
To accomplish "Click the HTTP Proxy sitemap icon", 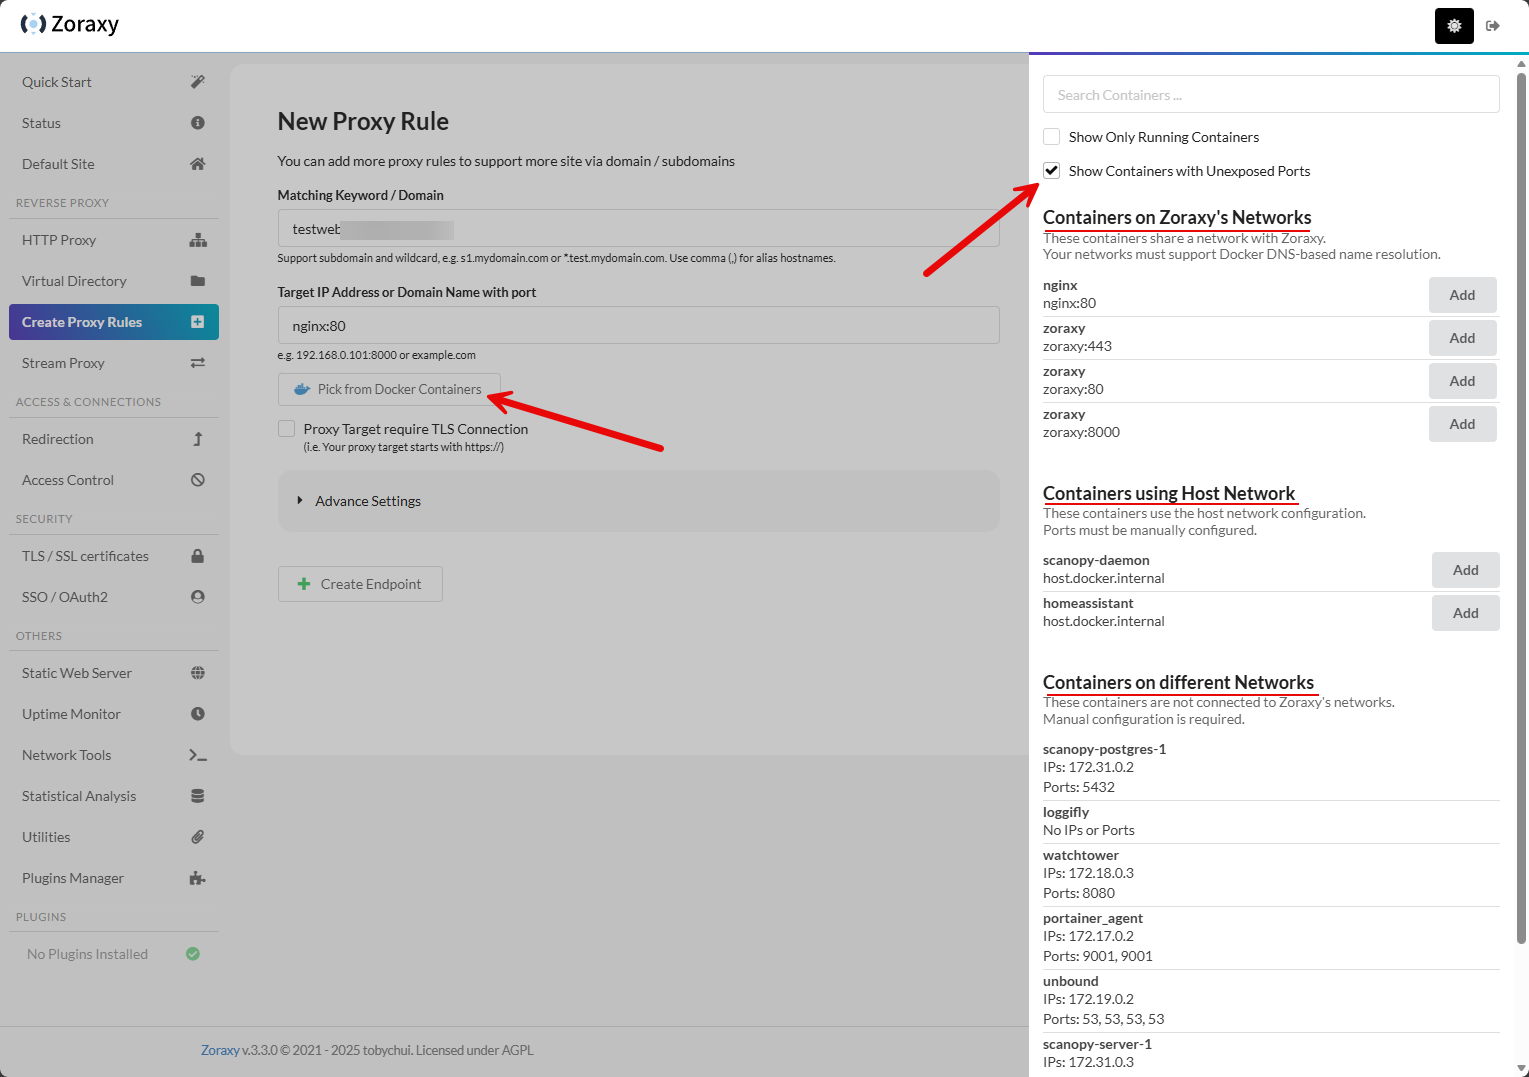I will coord(197,240).
